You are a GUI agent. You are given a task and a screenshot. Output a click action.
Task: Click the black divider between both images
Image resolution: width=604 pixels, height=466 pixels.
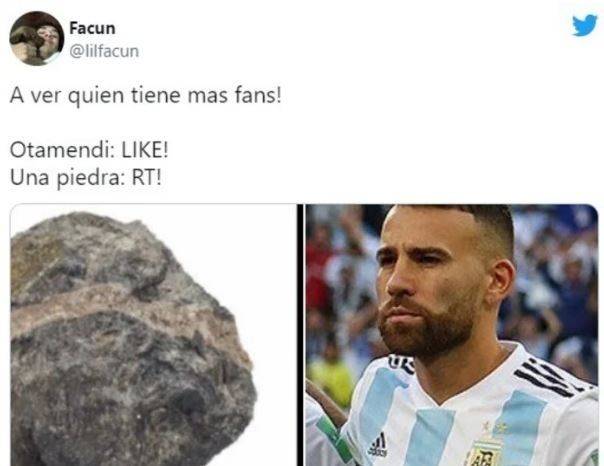(x=301, y=335)
